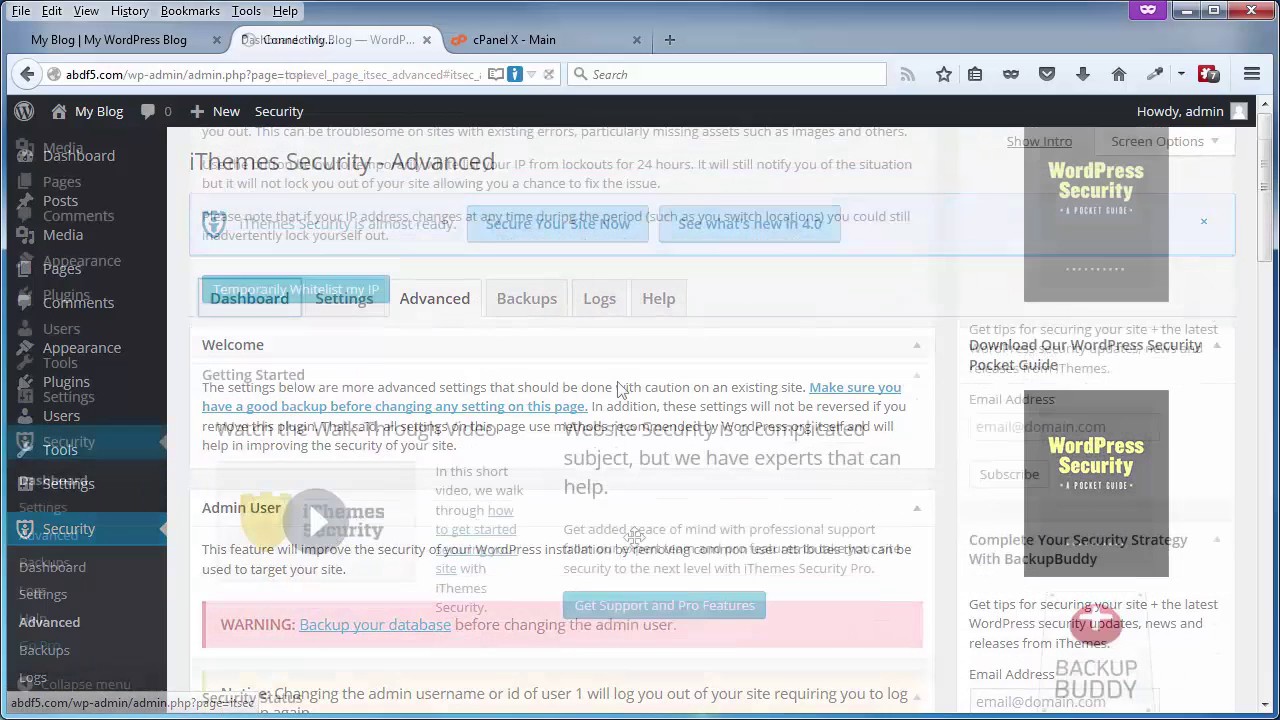Screen dimensions: 1280x720
Task: Play the getting started video
Action: (x=317, y=520)
